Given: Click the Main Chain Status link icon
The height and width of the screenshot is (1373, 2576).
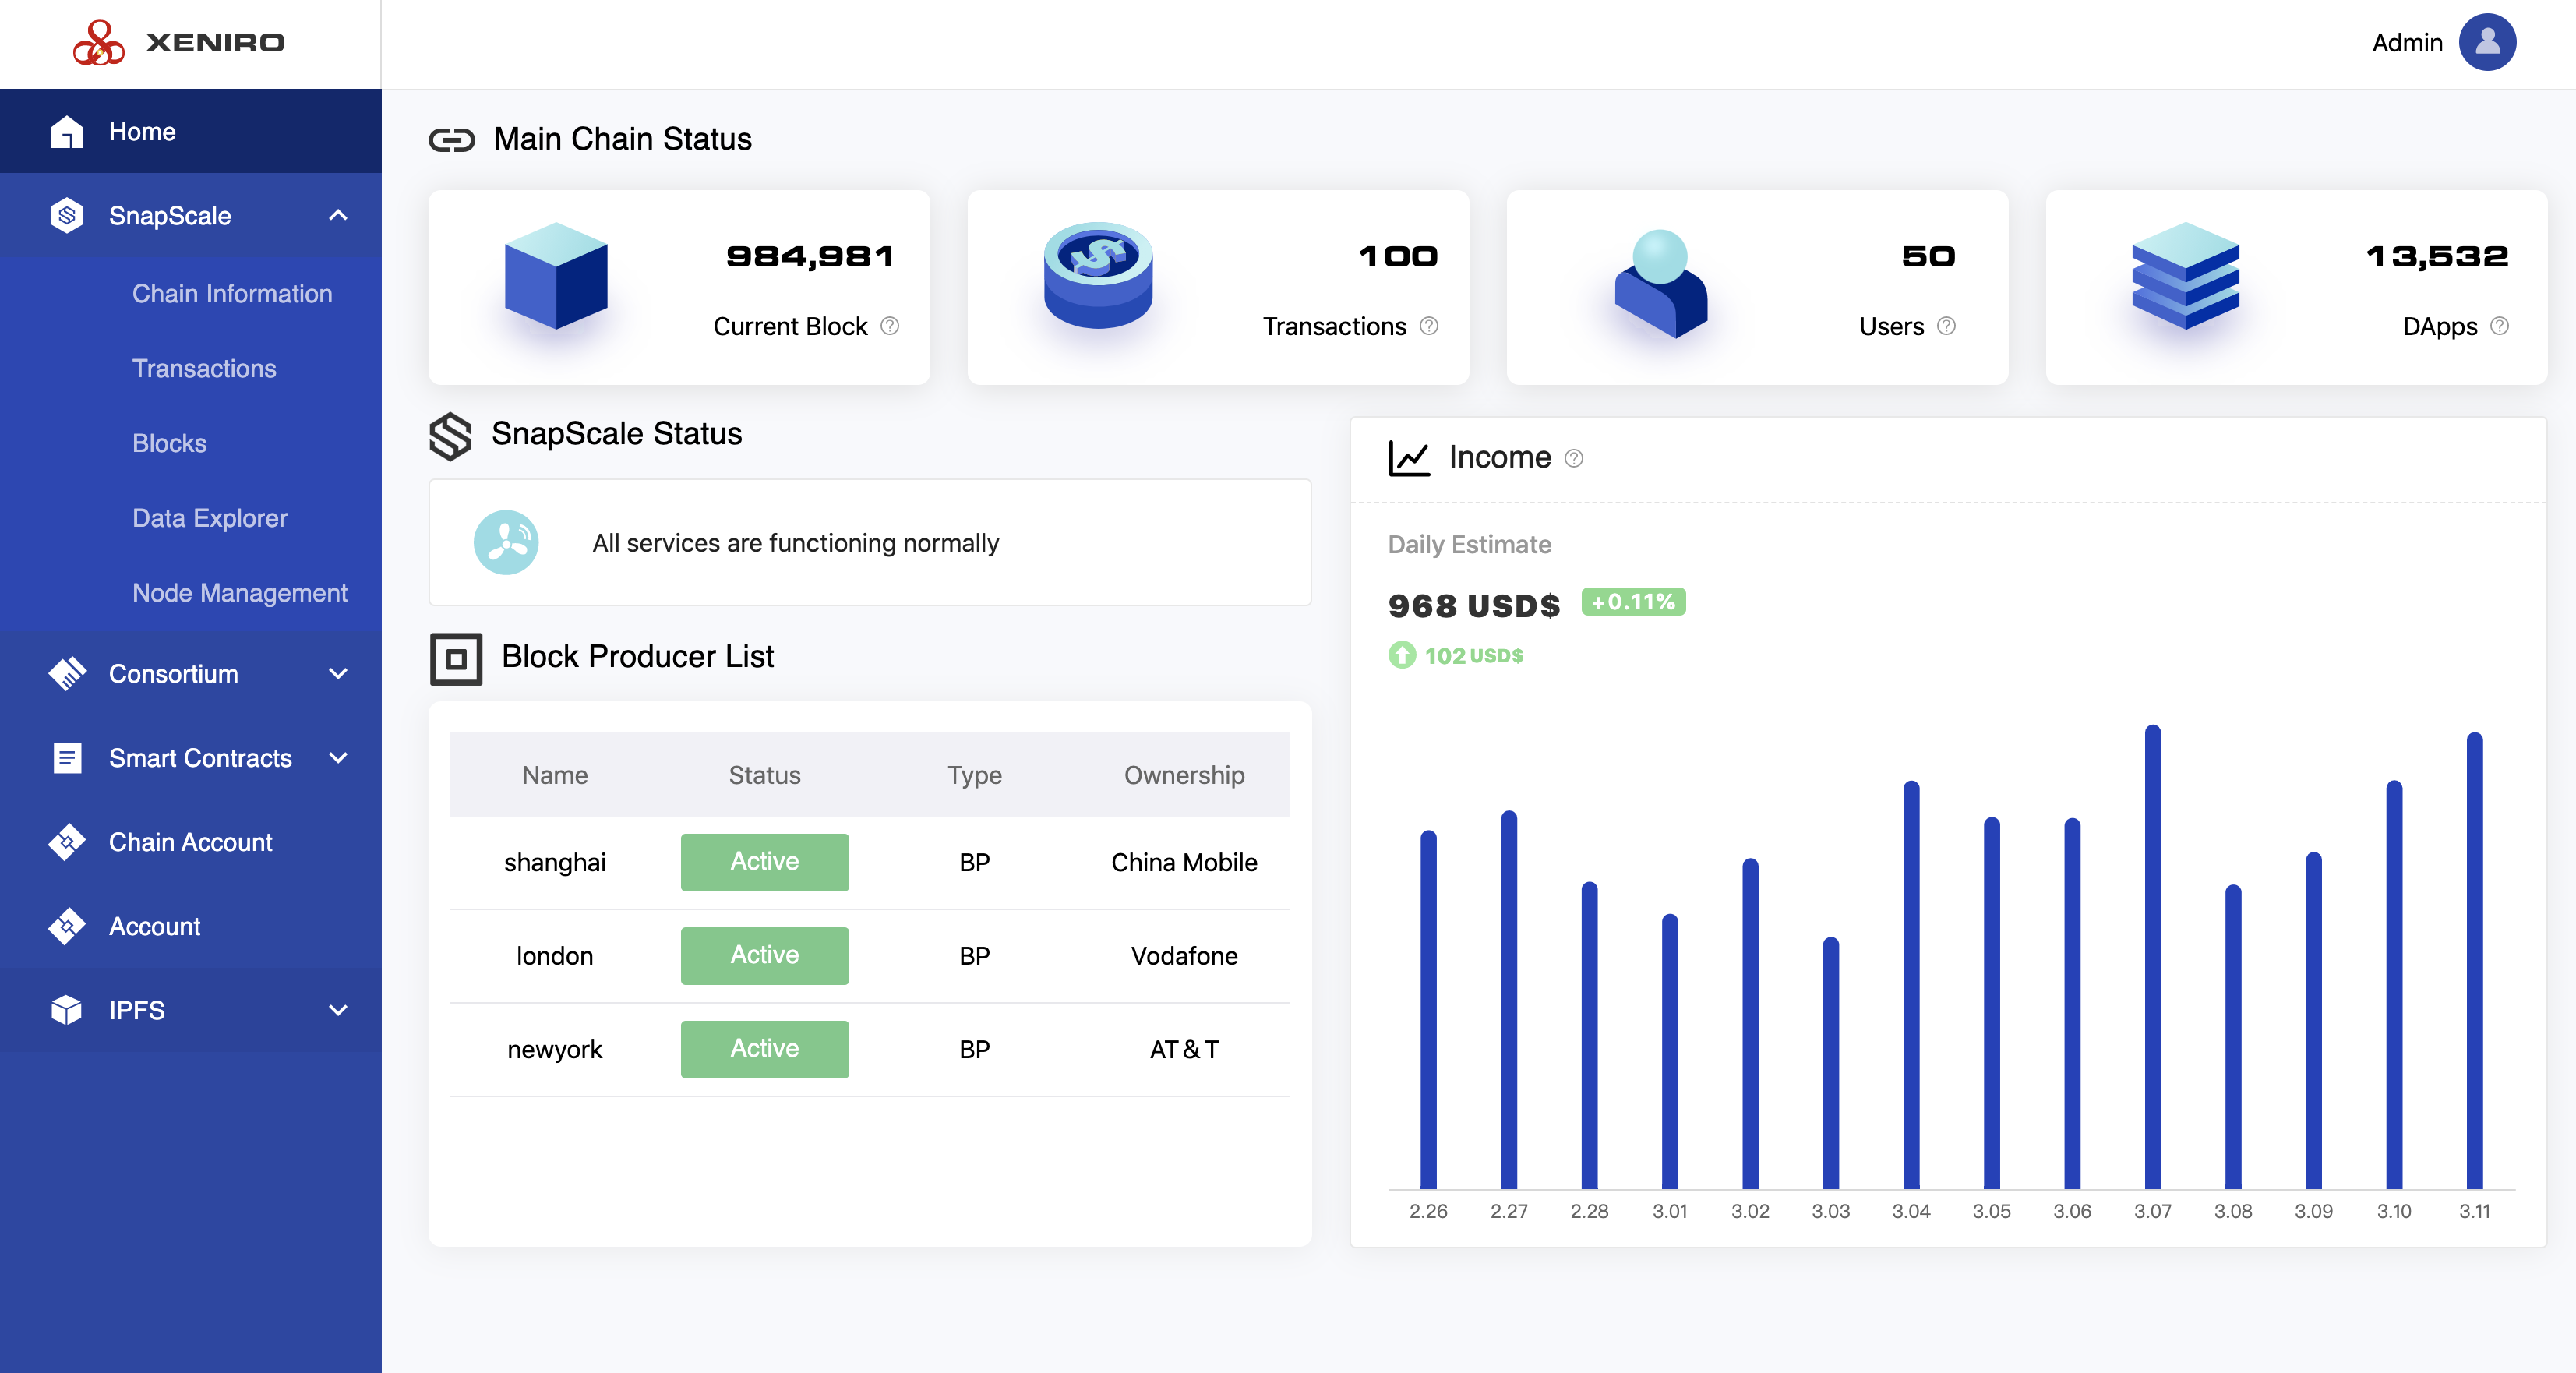Looking at the screenshot, I should (452, 140).
